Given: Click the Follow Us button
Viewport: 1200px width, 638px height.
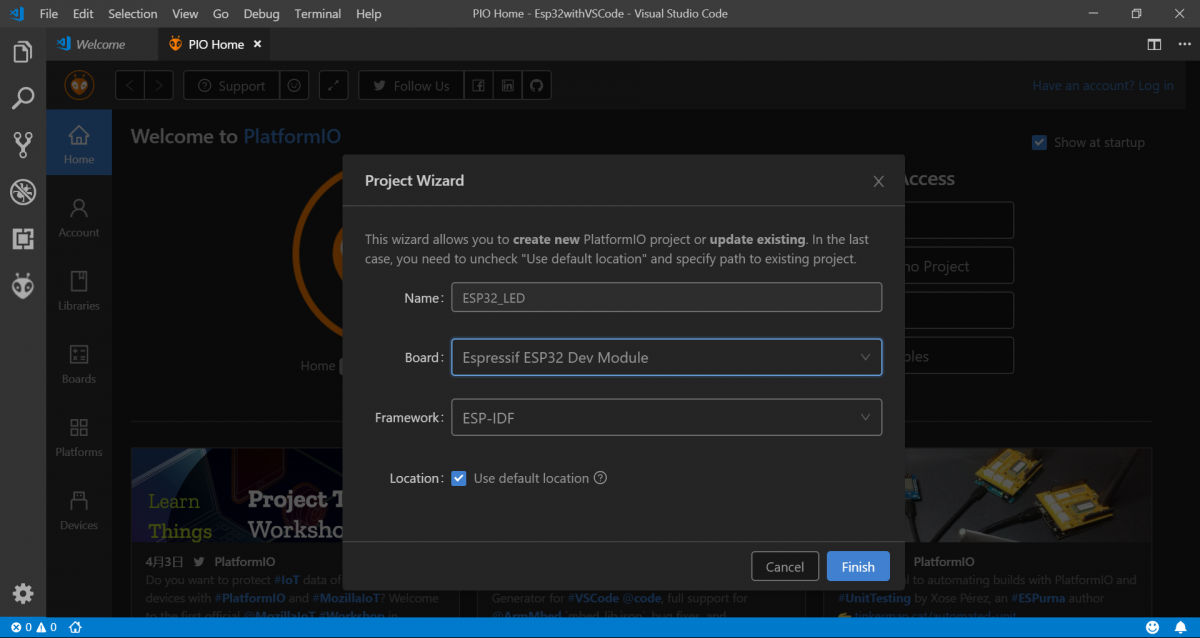Looking at the screenshot, I should 411,86.
